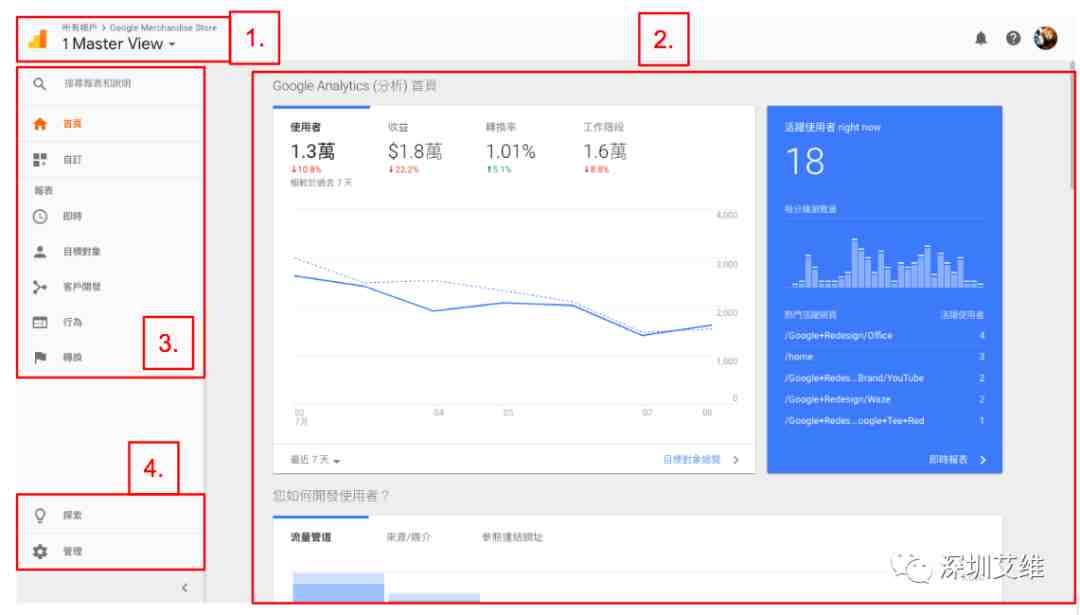Select the 使用者 users 1.3萬 metric tab
Screen dimensions: 1080x615
coord(321,154)
